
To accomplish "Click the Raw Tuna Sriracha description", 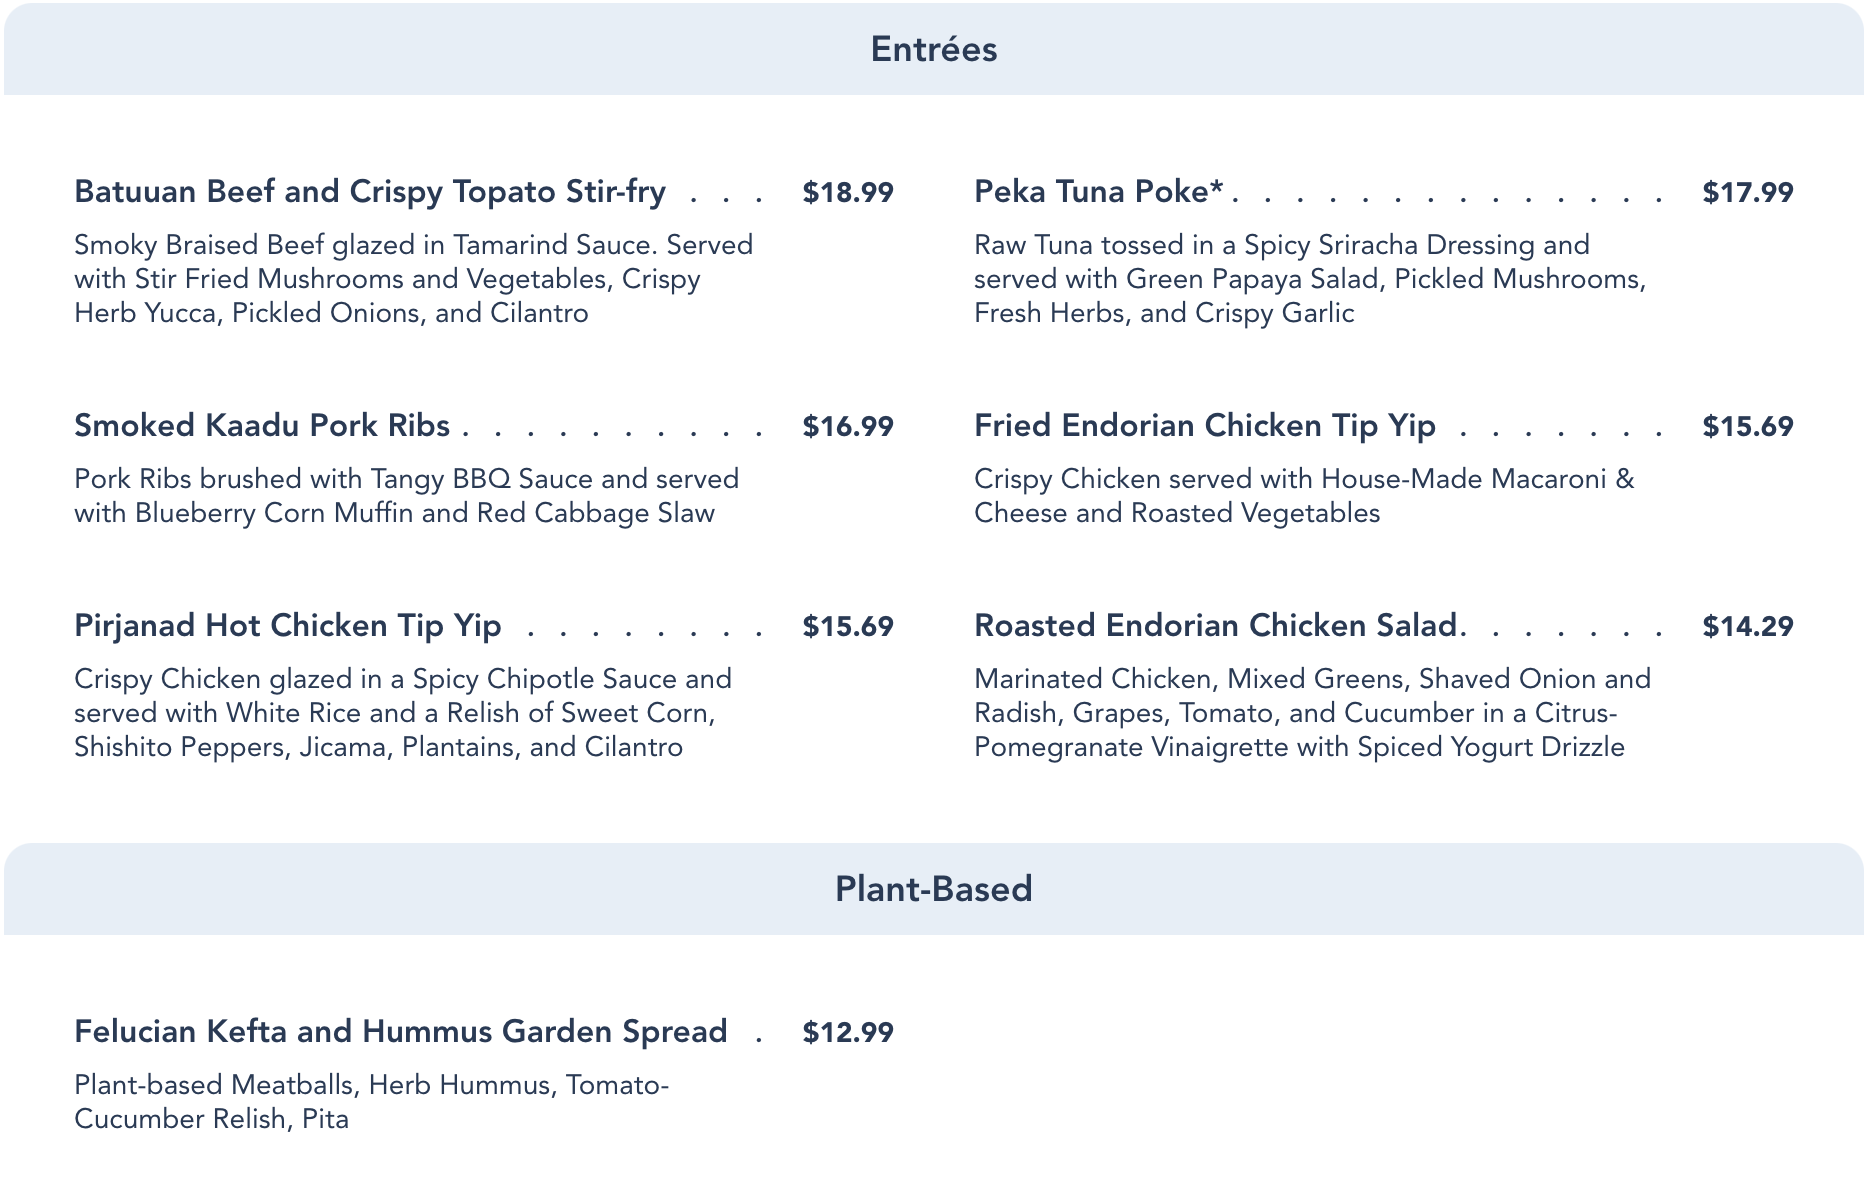I will [x=1308, y=279].
